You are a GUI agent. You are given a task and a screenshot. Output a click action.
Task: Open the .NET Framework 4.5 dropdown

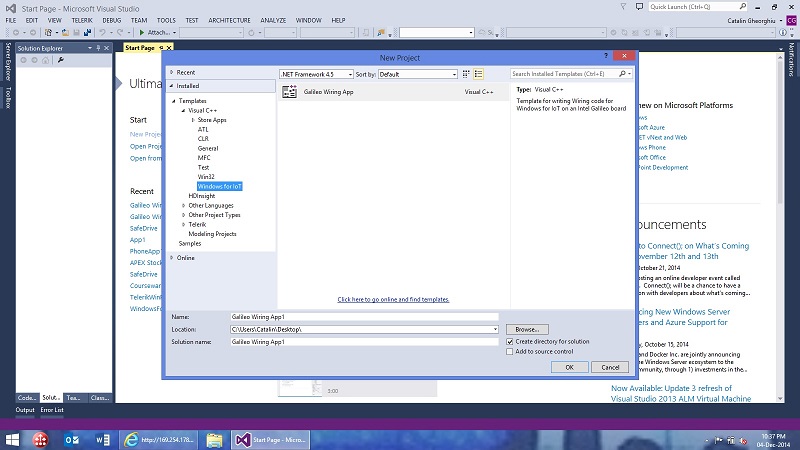coord(316,74)
